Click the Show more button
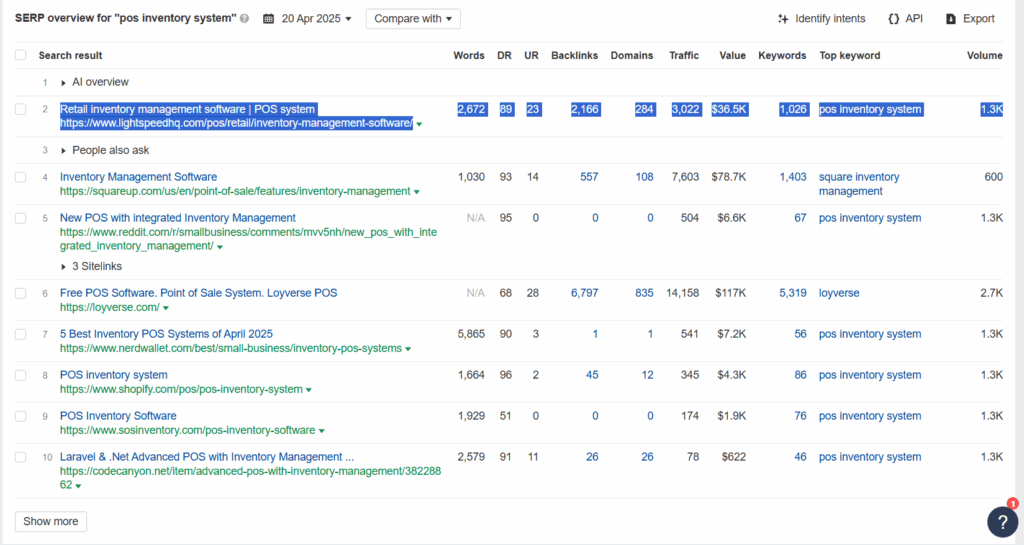Image resolution: width=1024 pixels, height=545 pixels. tap(51, 522)
